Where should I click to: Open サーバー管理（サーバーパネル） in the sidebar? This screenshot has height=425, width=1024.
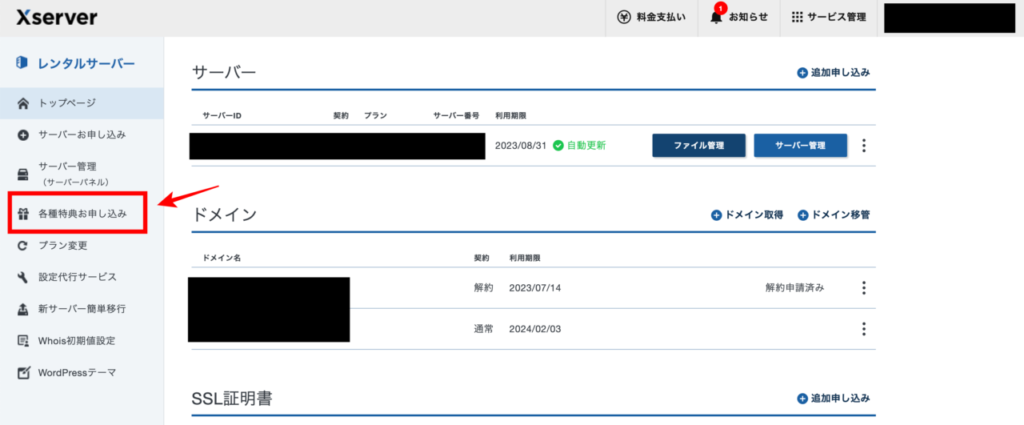(x=82, y=174)
